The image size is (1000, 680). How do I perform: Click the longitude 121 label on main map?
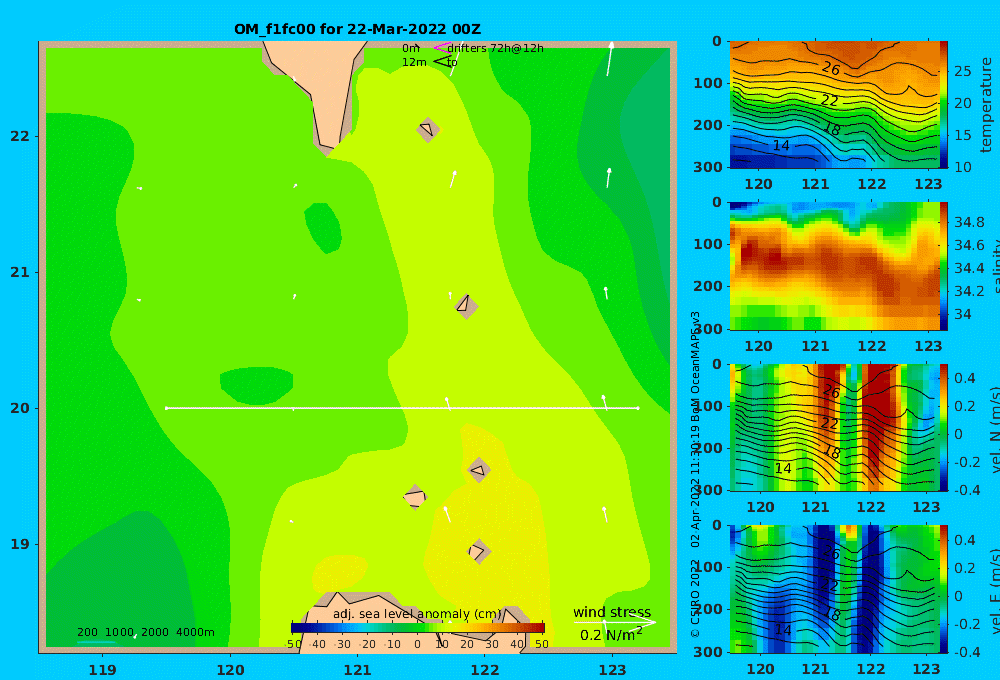coord(357,670)
